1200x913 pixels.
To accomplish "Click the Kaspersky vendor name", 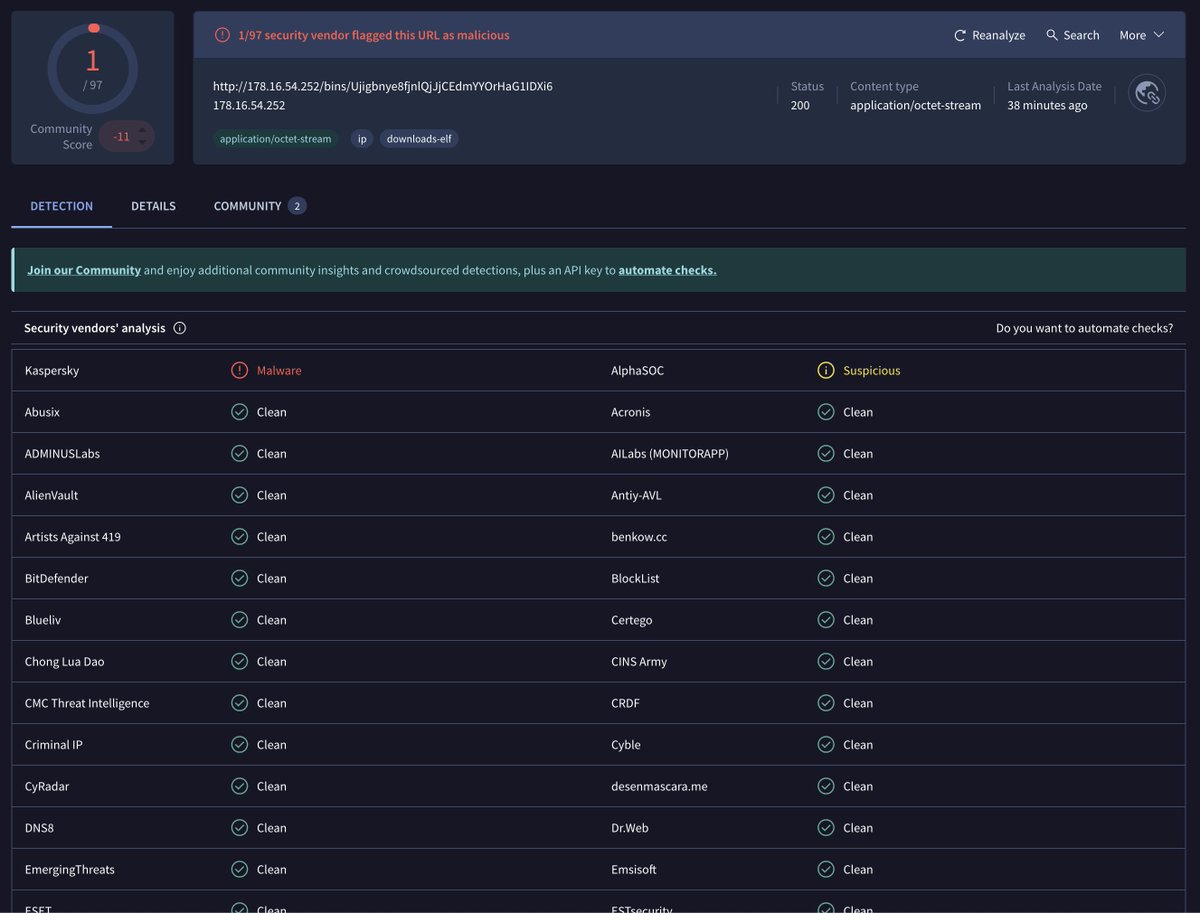I will [52, 370].
